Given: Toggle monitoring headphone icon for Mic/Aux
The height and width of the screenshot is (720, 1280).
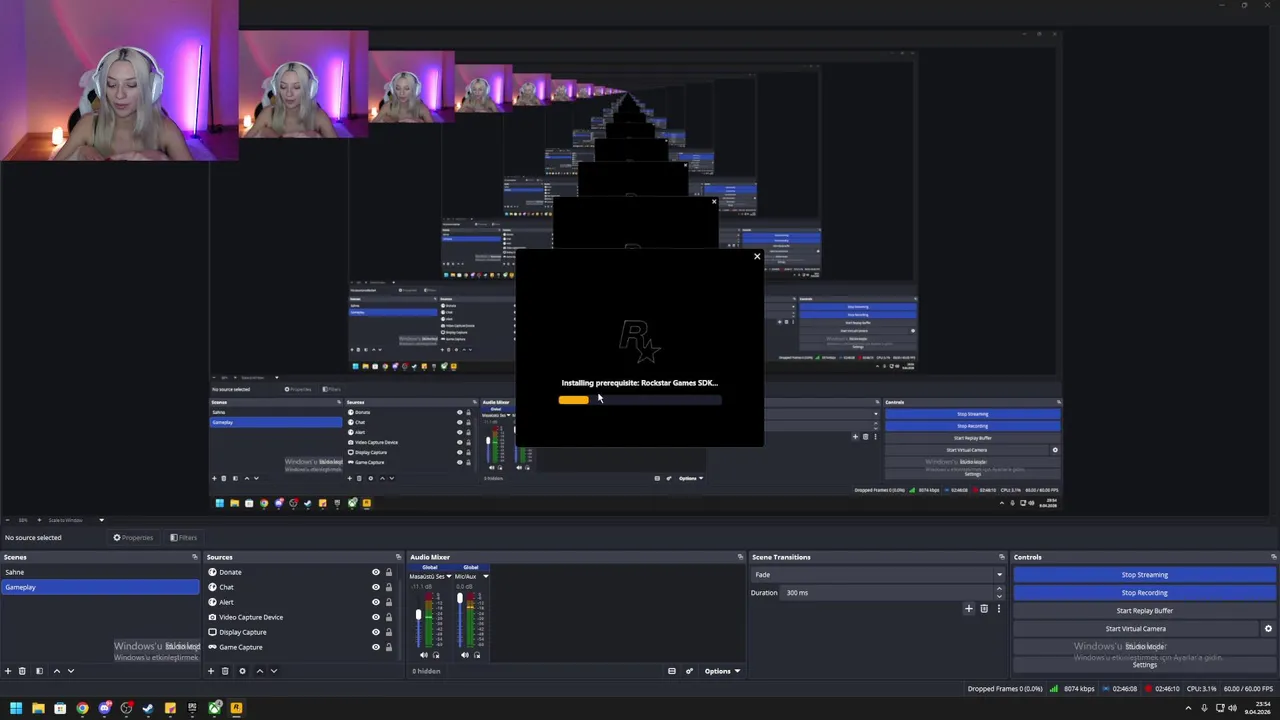Looking at the screenshot, I should pos(477,655).
